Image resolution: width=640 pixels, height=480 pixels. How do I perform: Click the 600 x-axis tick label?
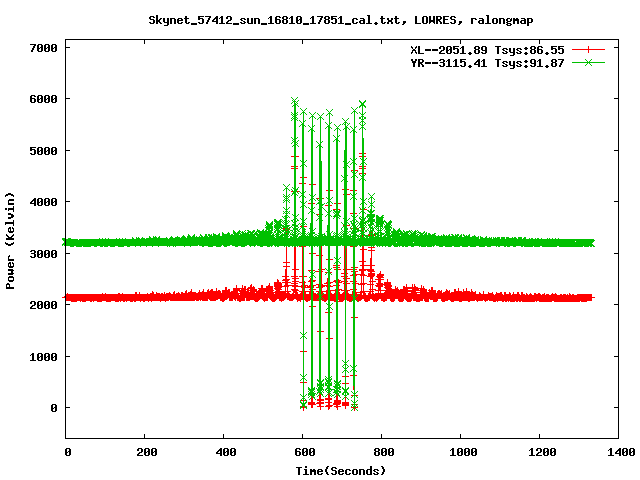pyautogui.click(x=305, y=452)
